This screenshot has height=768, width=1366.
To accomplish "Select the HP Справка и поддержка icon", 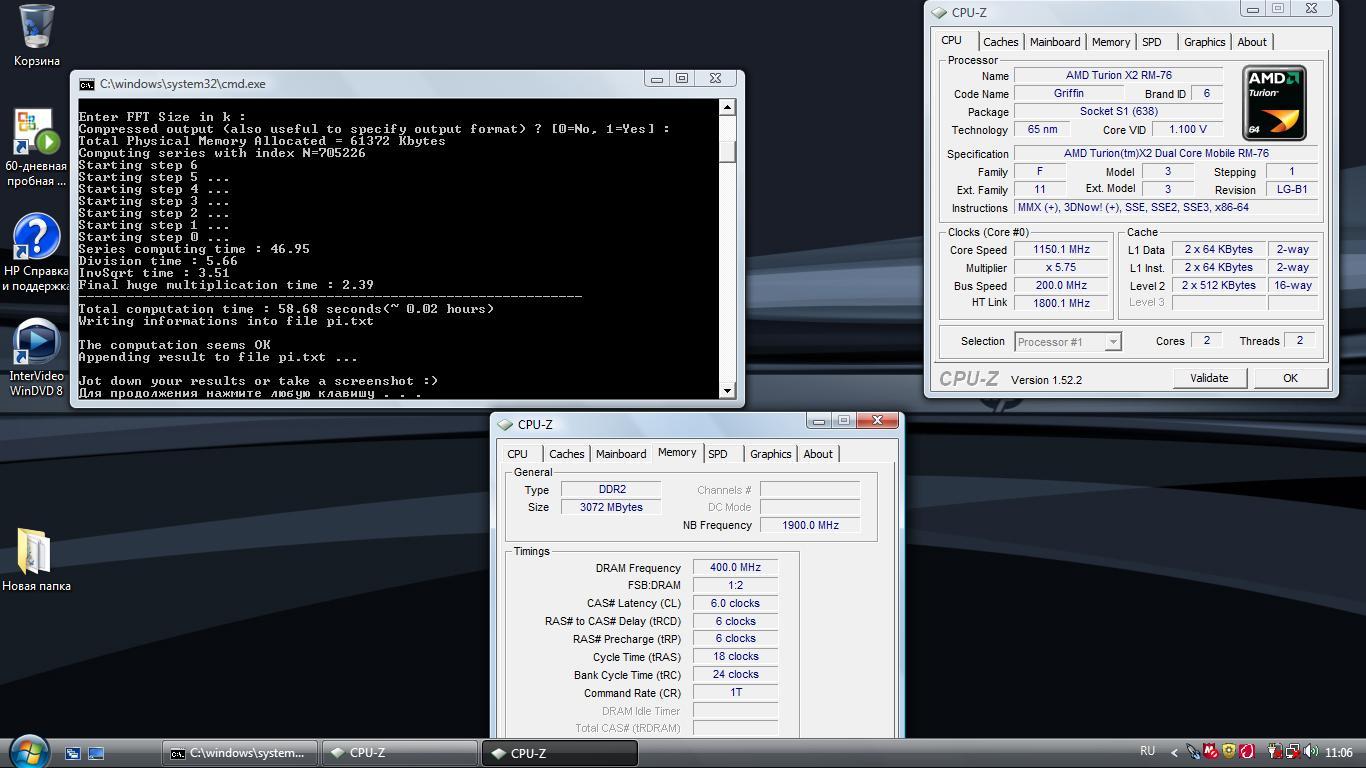I will 36,253.
